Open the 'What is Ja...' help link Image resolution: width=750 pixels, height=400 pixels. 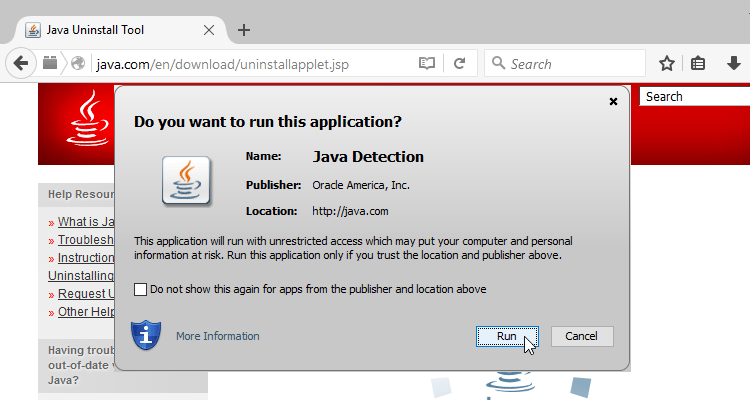point(86,222)
